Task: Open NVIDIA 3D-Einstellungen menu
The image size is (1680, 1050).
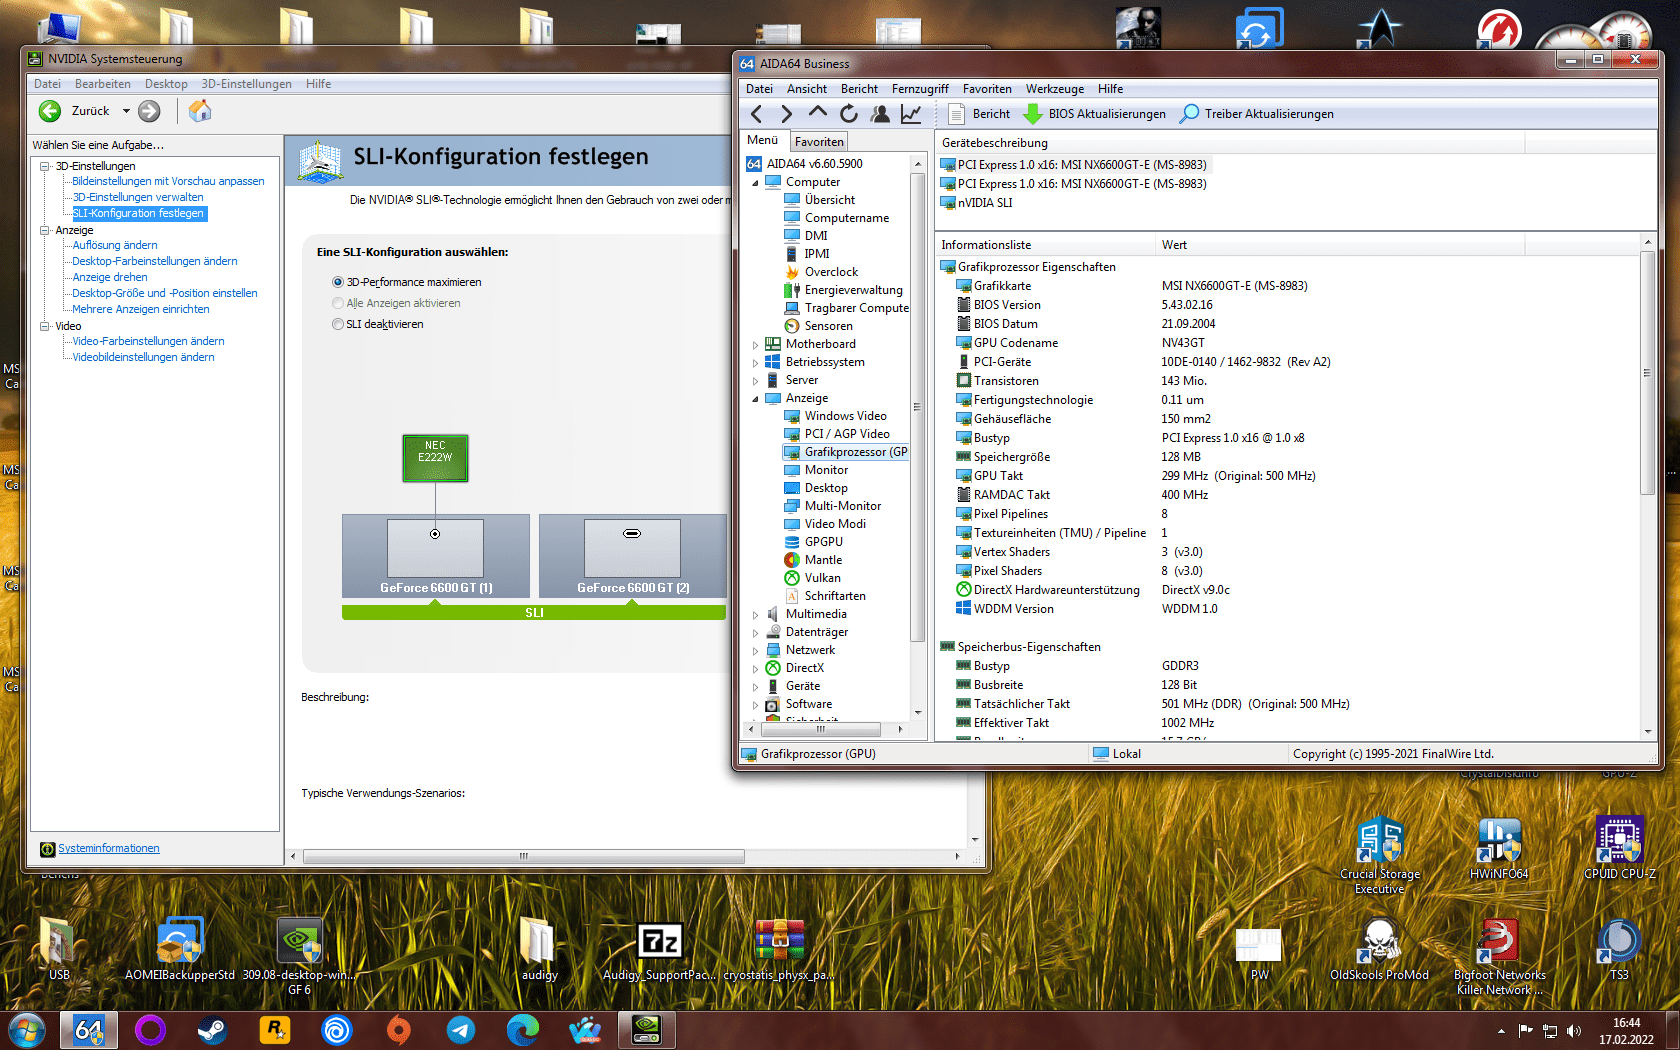Action: (246, 84)
